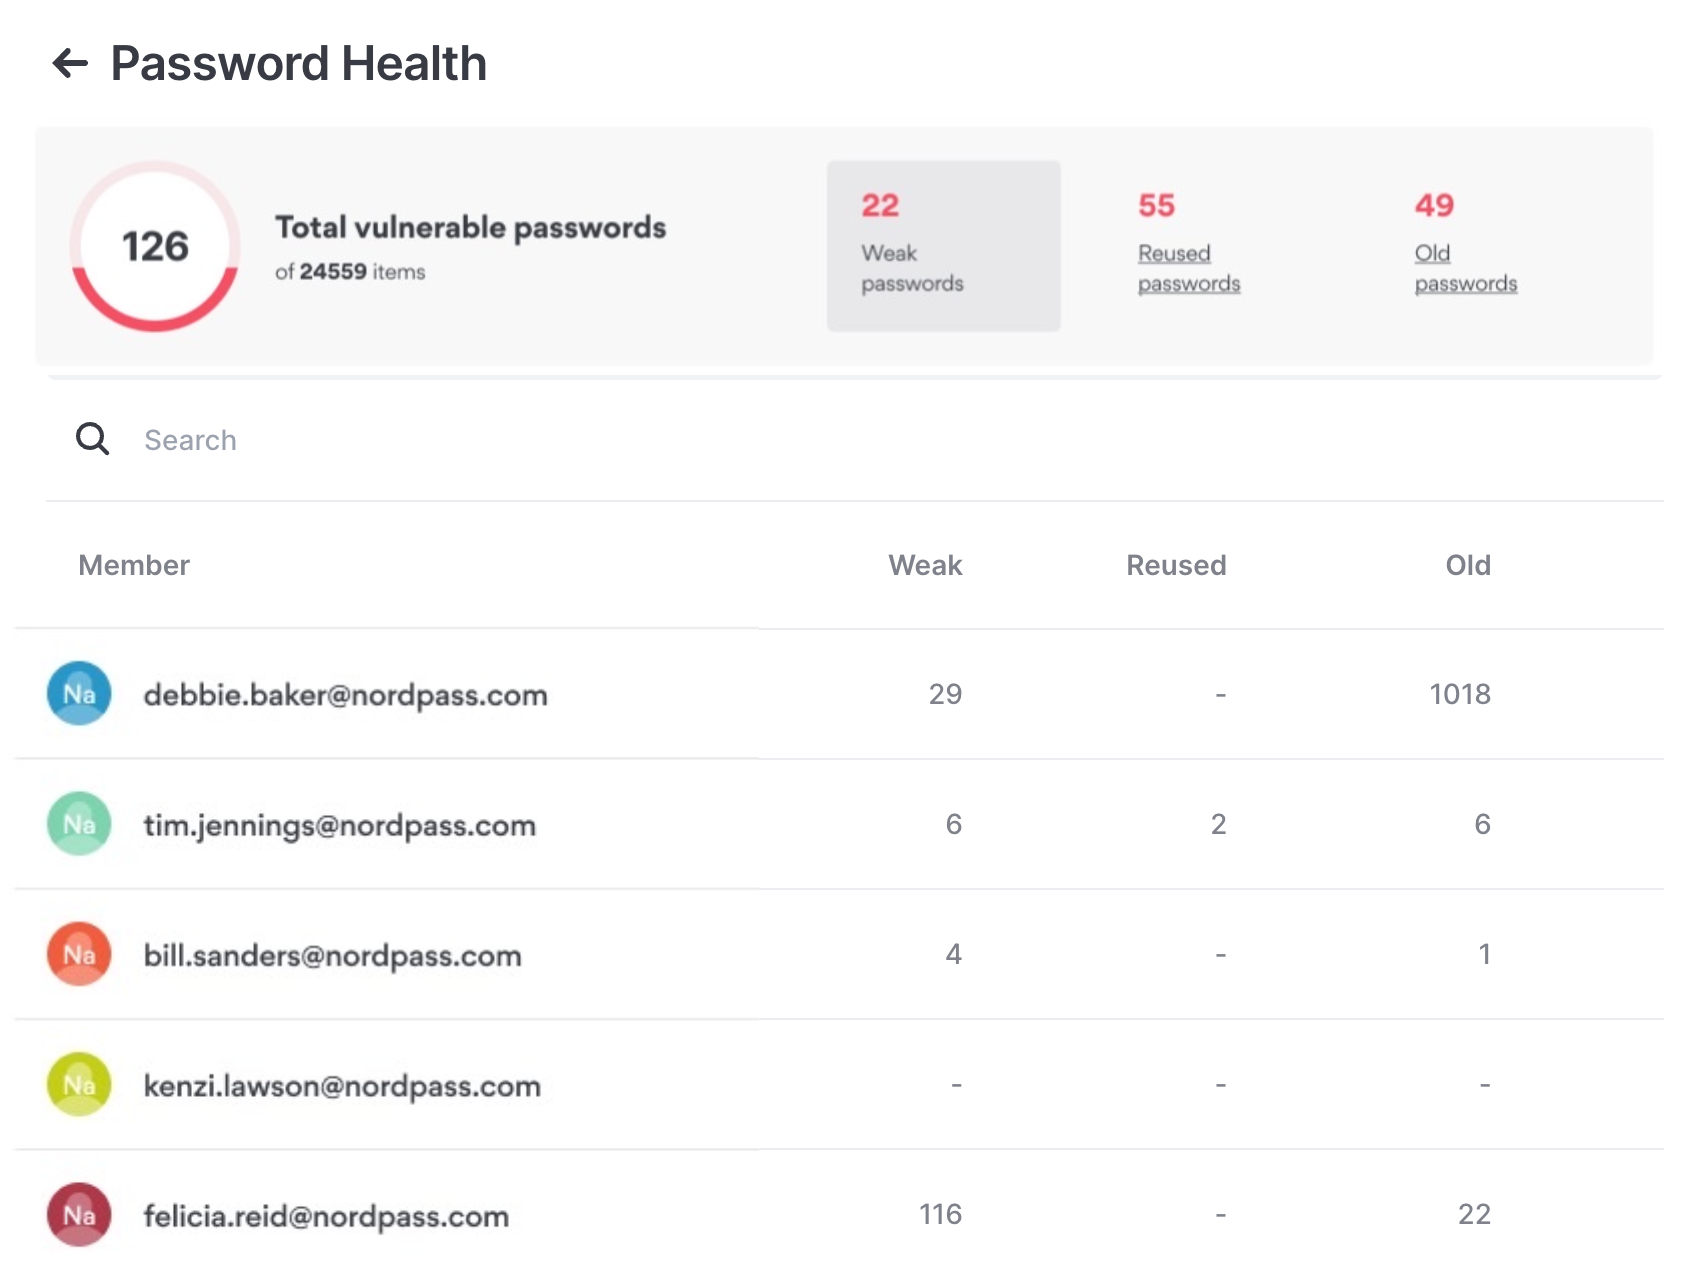Click felicia.reid's old count 22

[1474, 1214]
